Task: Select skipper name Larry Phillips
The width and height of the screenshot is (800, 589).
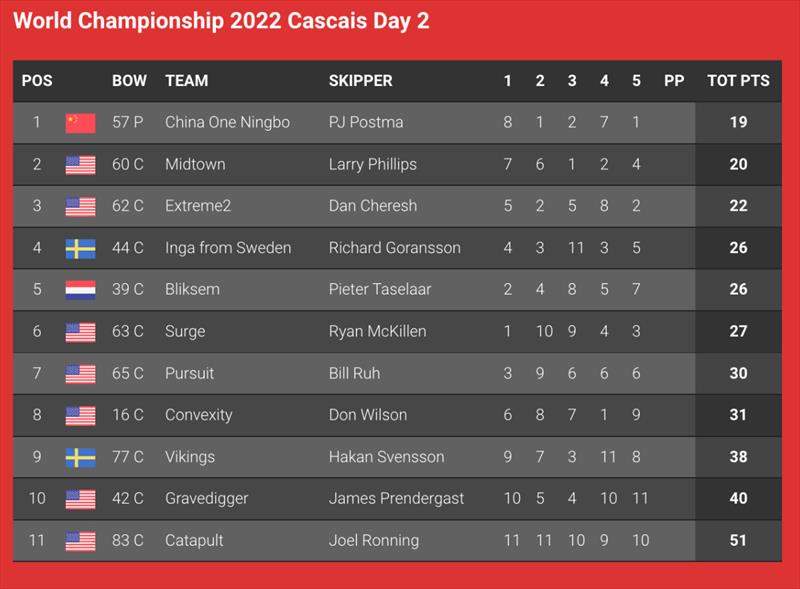Action: (x=373, y=164)
